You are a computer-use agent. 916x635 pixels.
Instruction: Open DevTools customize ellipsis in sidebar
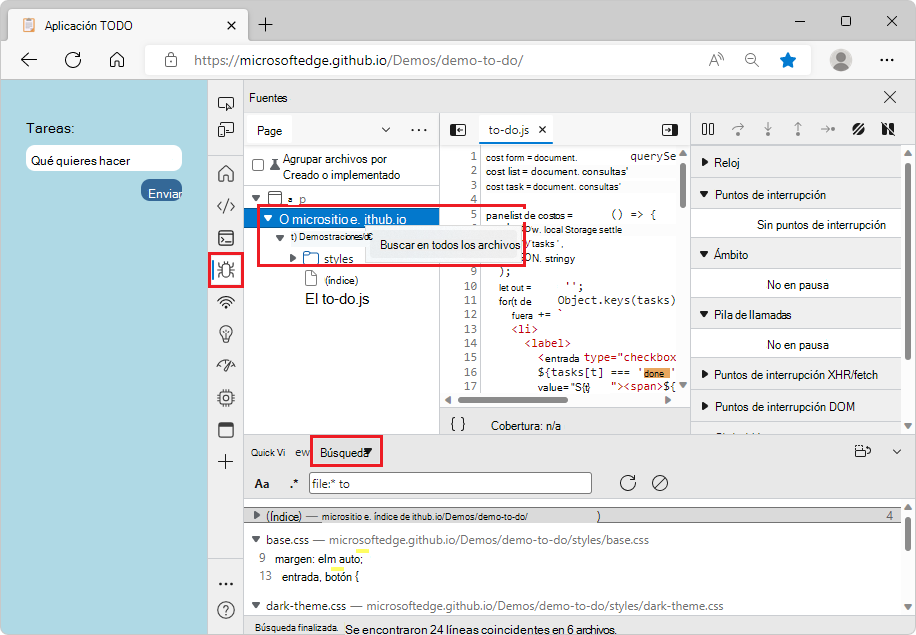point(225,584)
